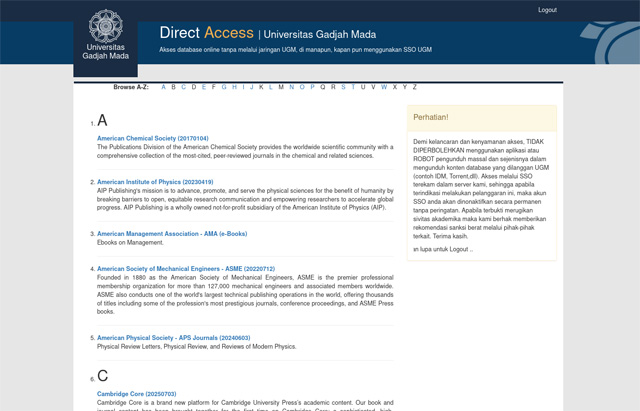Jump to letter G in Browse A-Z

pyautogui.click(x=224, y=87)
